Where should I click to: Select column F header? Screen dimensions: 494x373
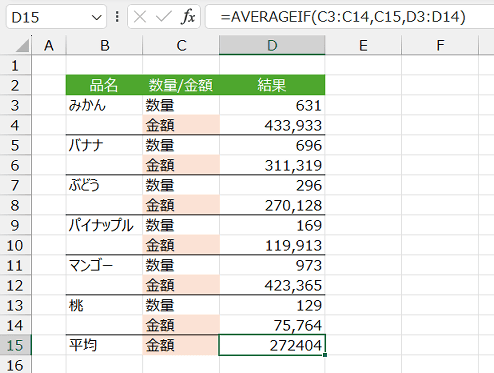tap(440, 45)
